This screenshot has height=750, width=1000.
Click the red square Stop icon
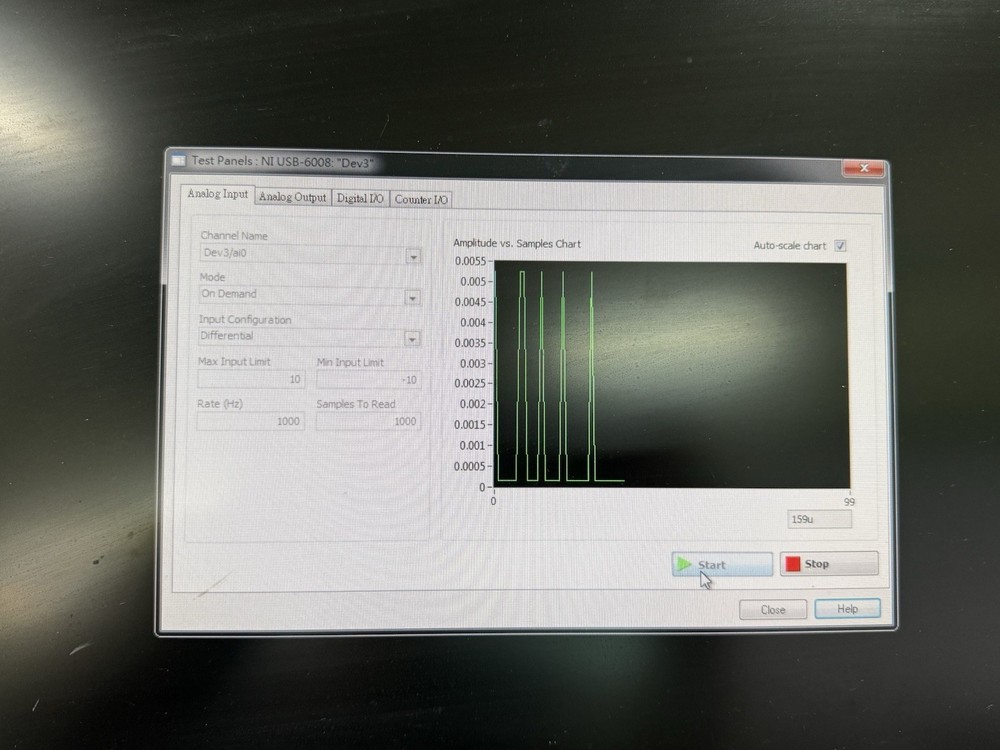[x=793, y=563]
